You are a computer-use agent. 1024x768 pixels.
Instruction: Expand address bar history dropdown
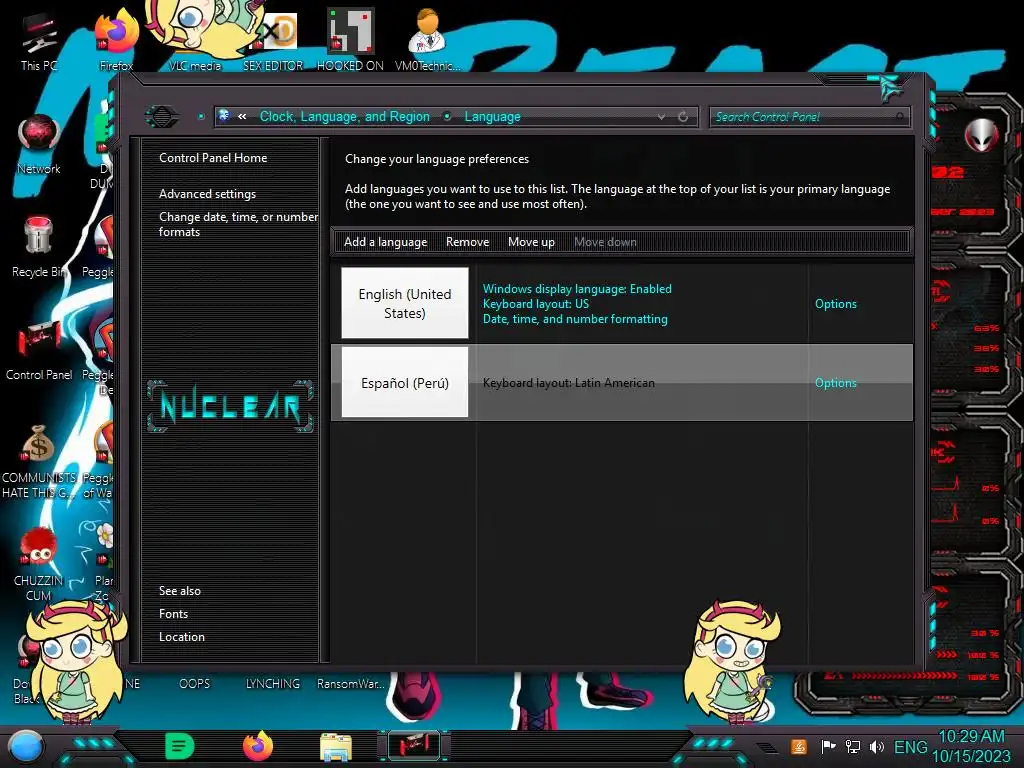click(x=662, y=117)
